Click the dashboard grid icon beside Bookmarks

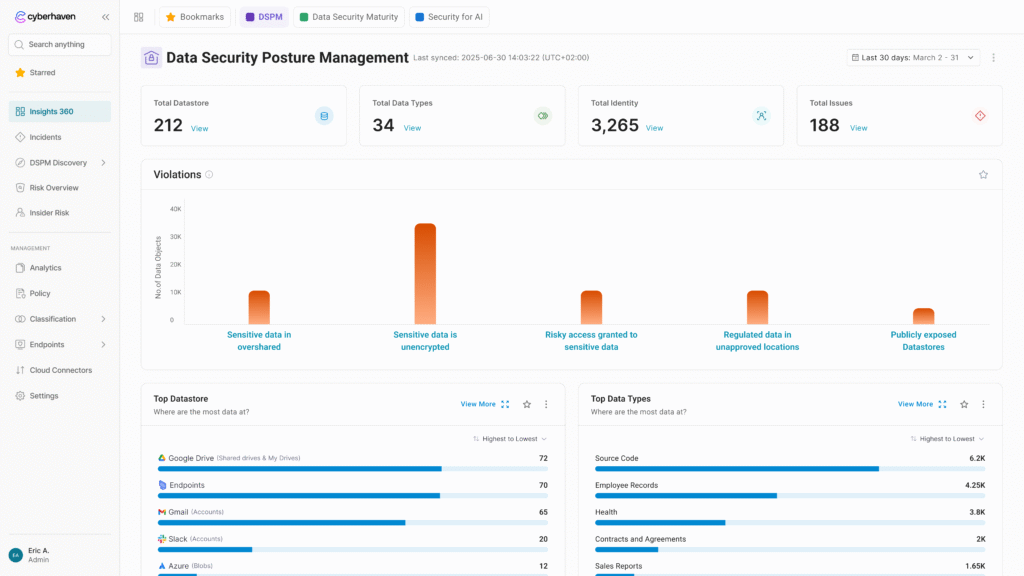[138, 17]
